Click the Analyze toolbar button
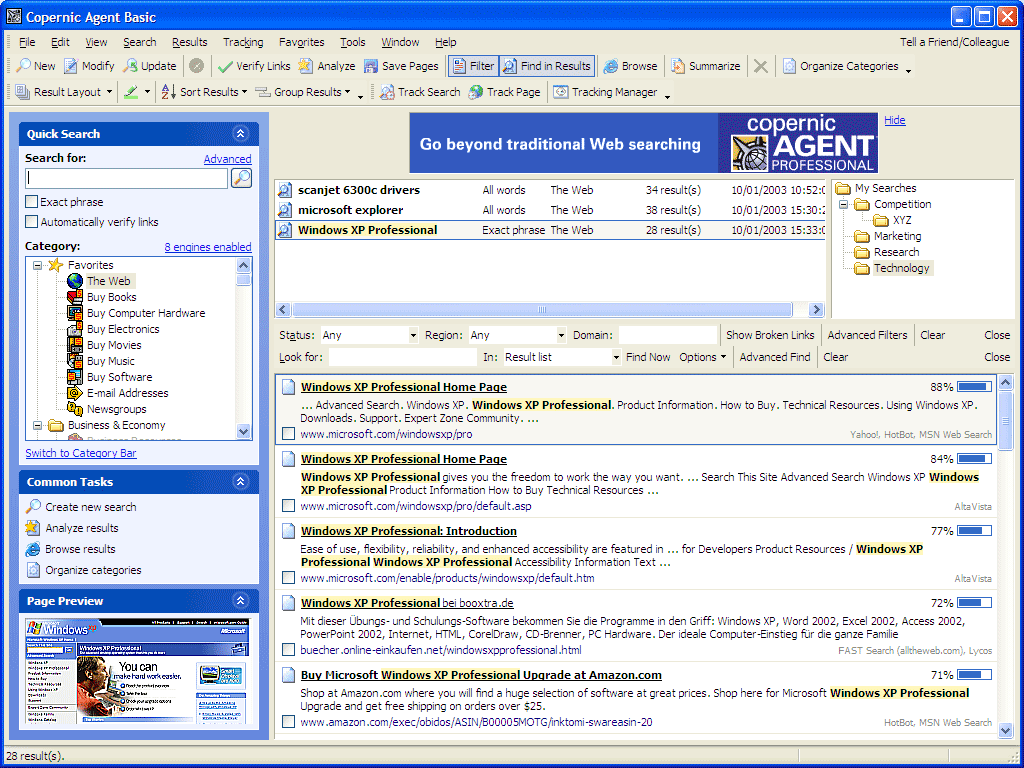The width and height of the screenshot is (1024, 768). (327, 66)
